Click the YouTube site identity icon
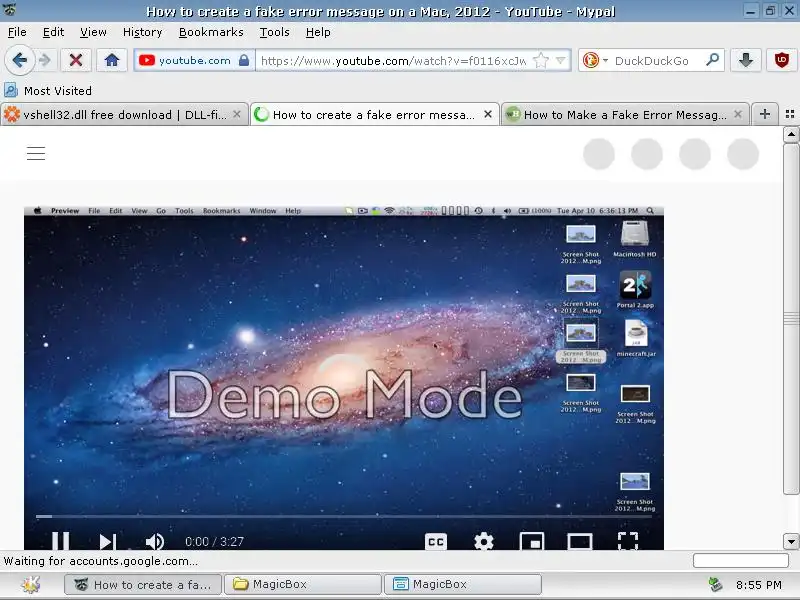Image resolution: width=800 pixels, height=600 pixels. [147, 60]
